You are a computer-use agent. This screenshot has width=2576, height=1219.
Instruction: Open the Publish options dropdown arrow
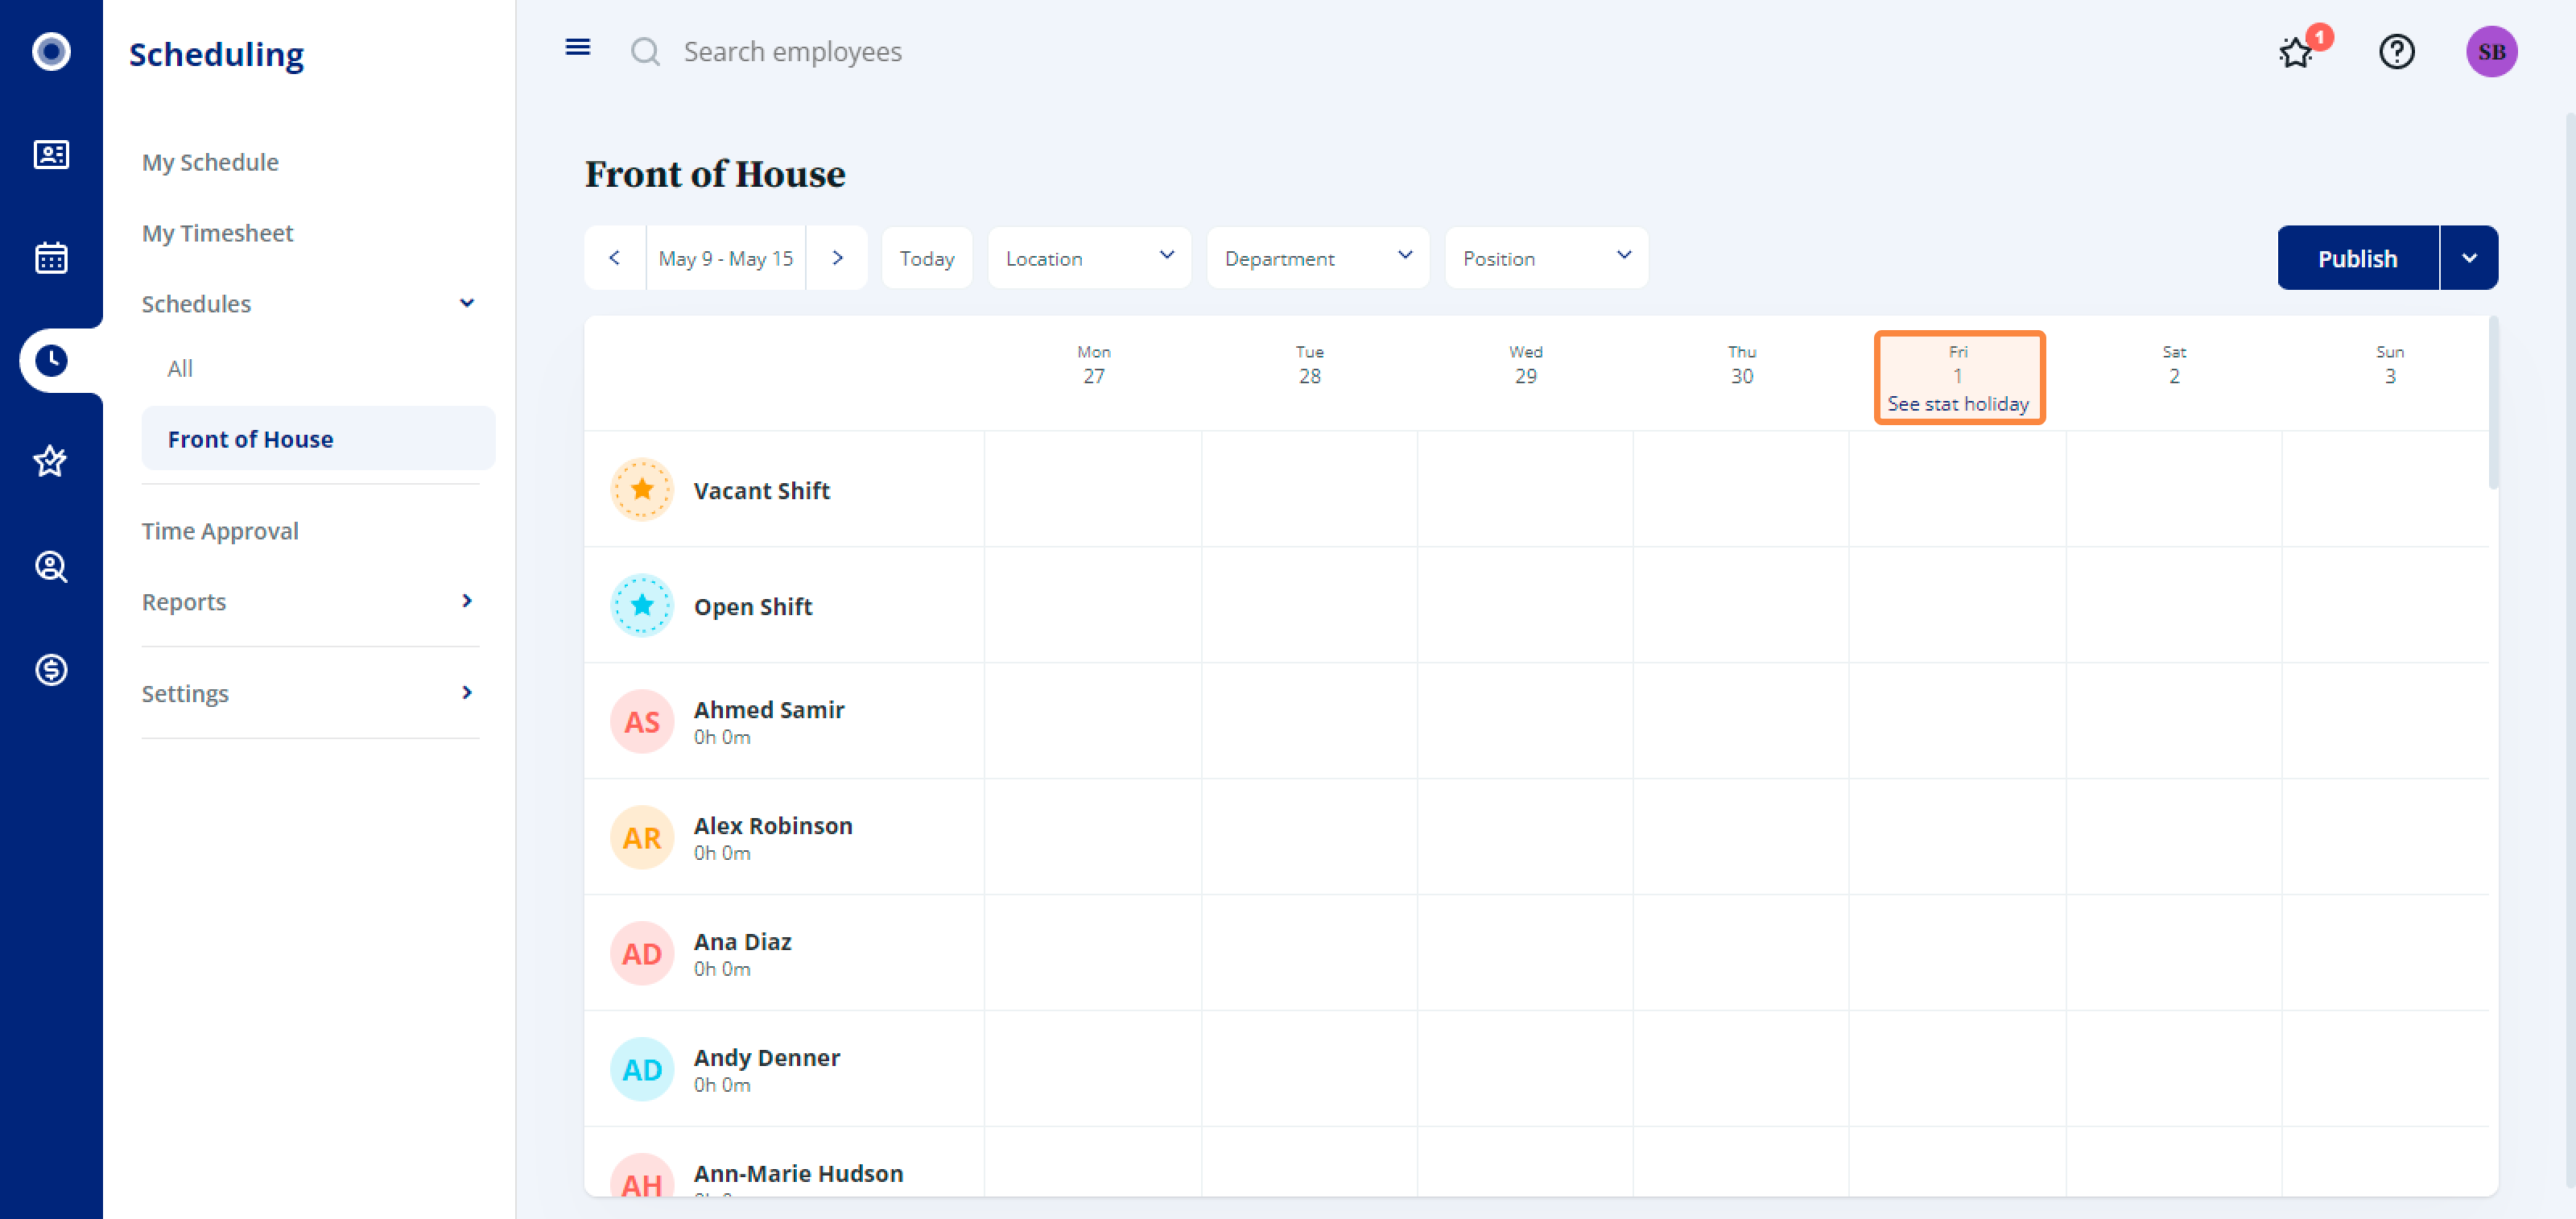[2469, 258]
